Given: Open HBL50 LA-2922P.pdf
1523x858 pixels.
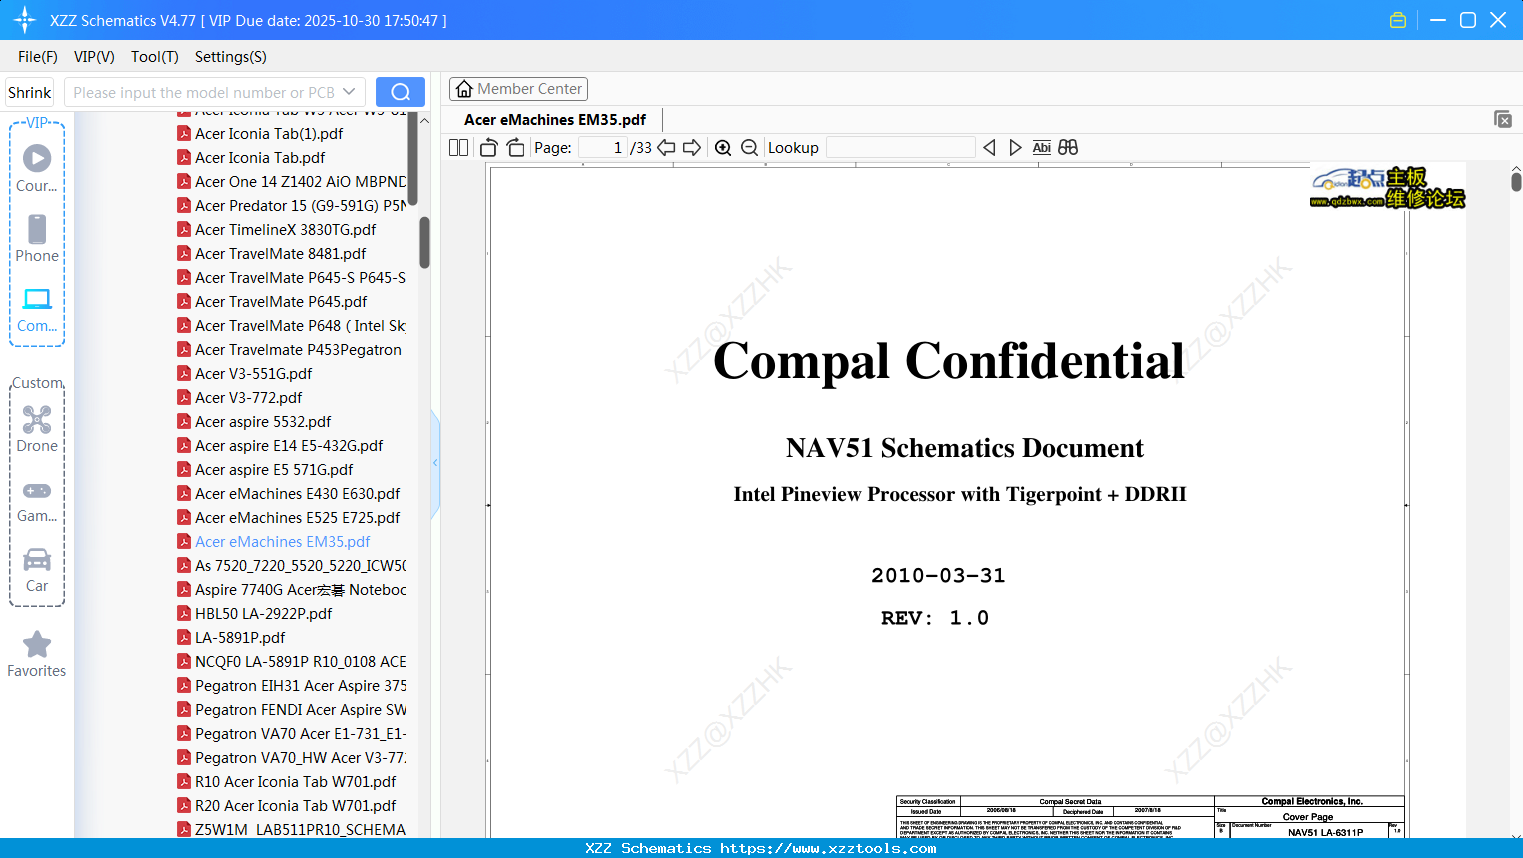Looking at the screenshot, I should pos(264,613).
